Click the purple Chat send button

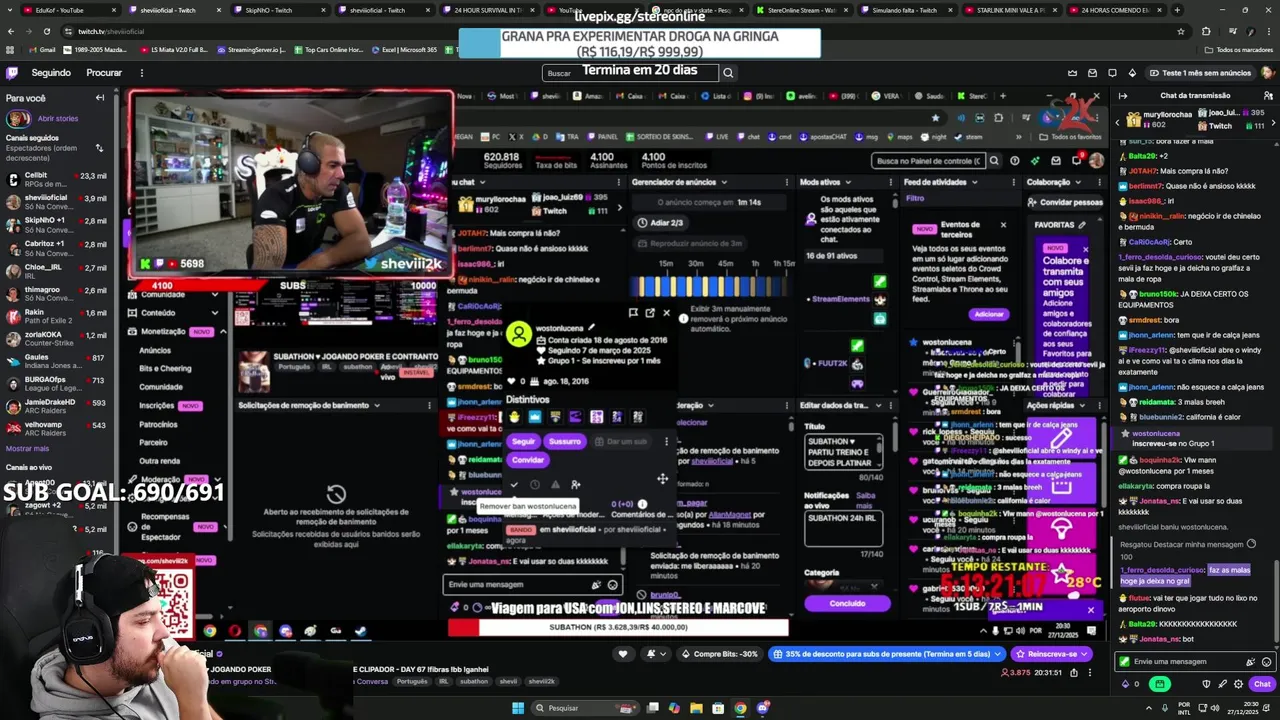click(x=1262, y=684)
